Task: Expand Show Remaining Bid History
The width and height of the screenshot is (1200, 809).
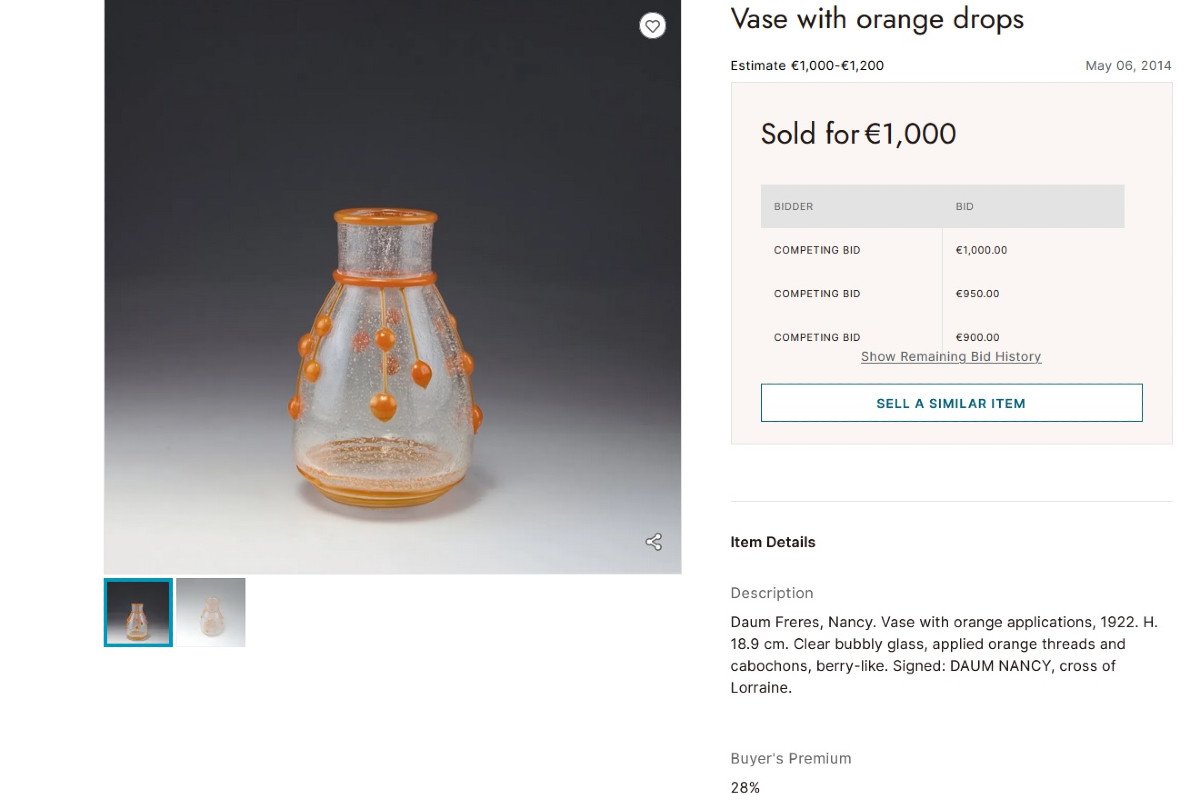Action: click(x=950, y=357)
